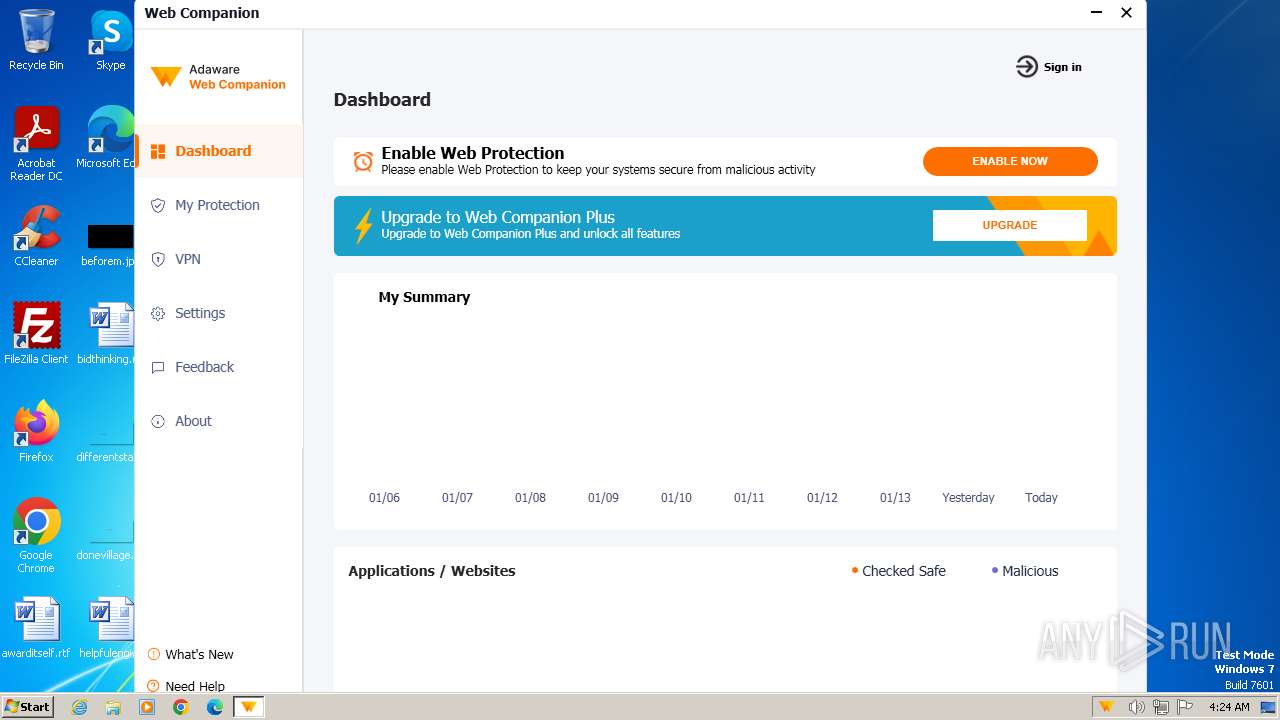Image resolution: width=1280 pixels, height=720 pixels.
Task: Click the Adaware Web Companion logo
Action: [x=218, y=77]
